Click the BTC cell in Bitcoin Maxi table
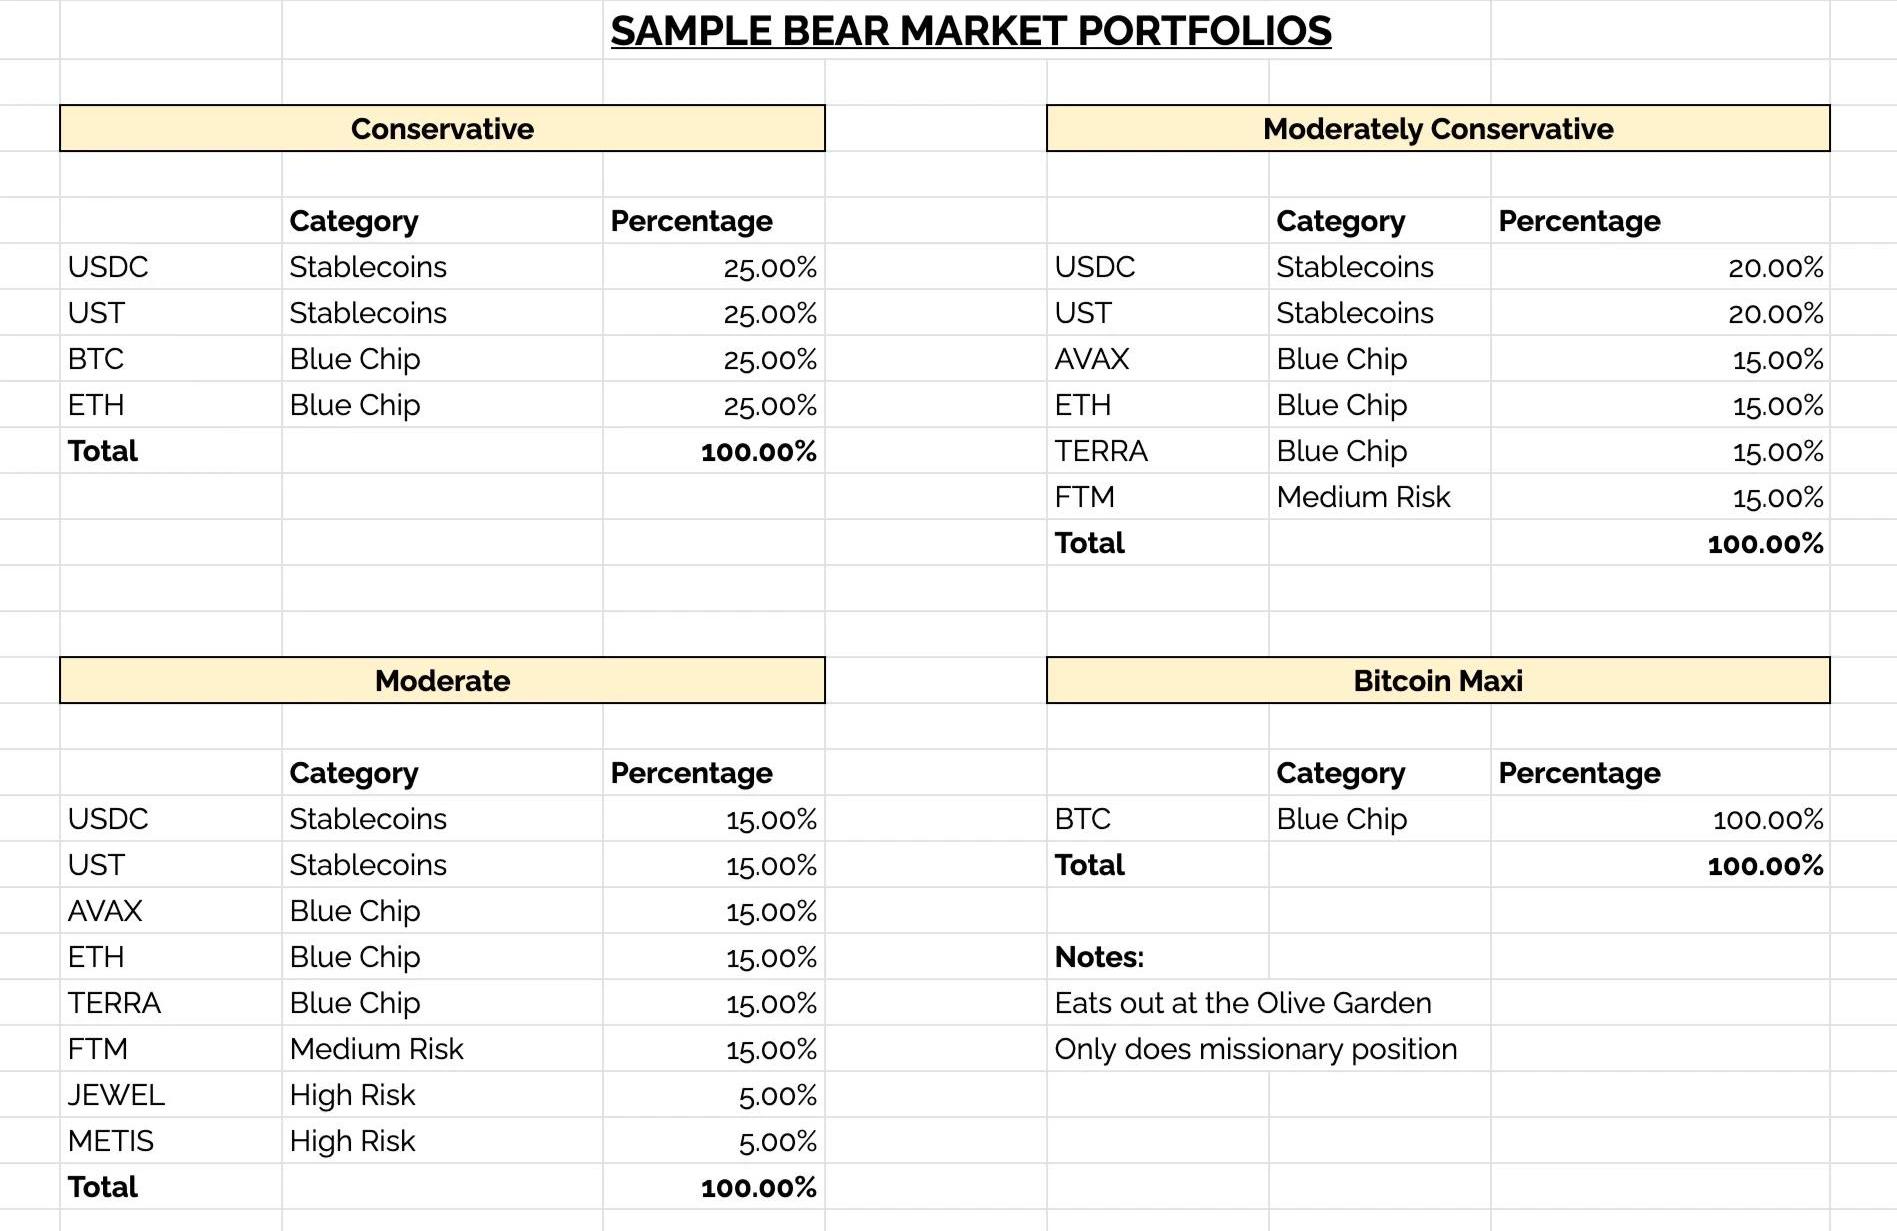 click(1083, 819)
